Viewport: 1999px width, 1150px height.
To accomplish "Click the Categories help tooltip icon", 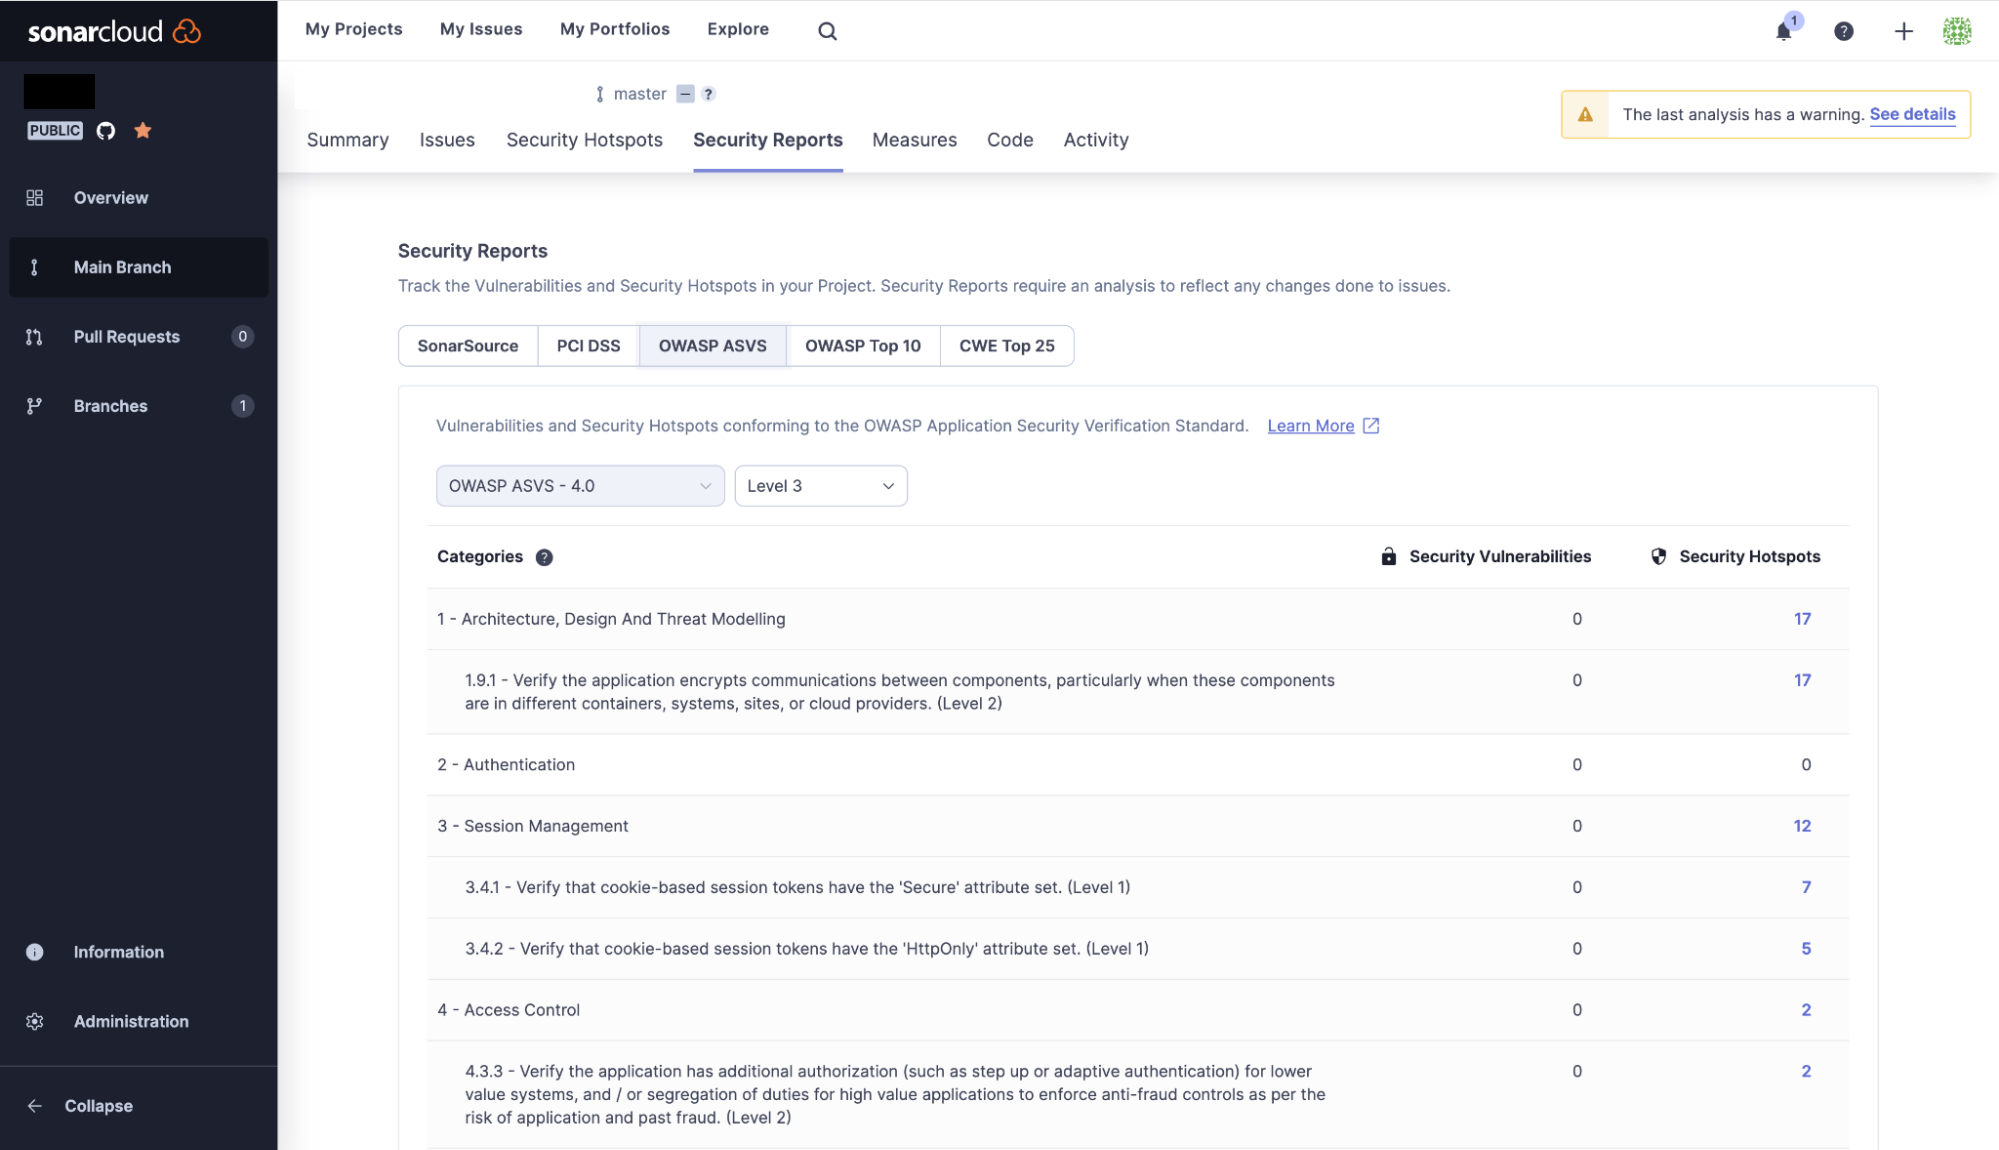I will (544, 557).
